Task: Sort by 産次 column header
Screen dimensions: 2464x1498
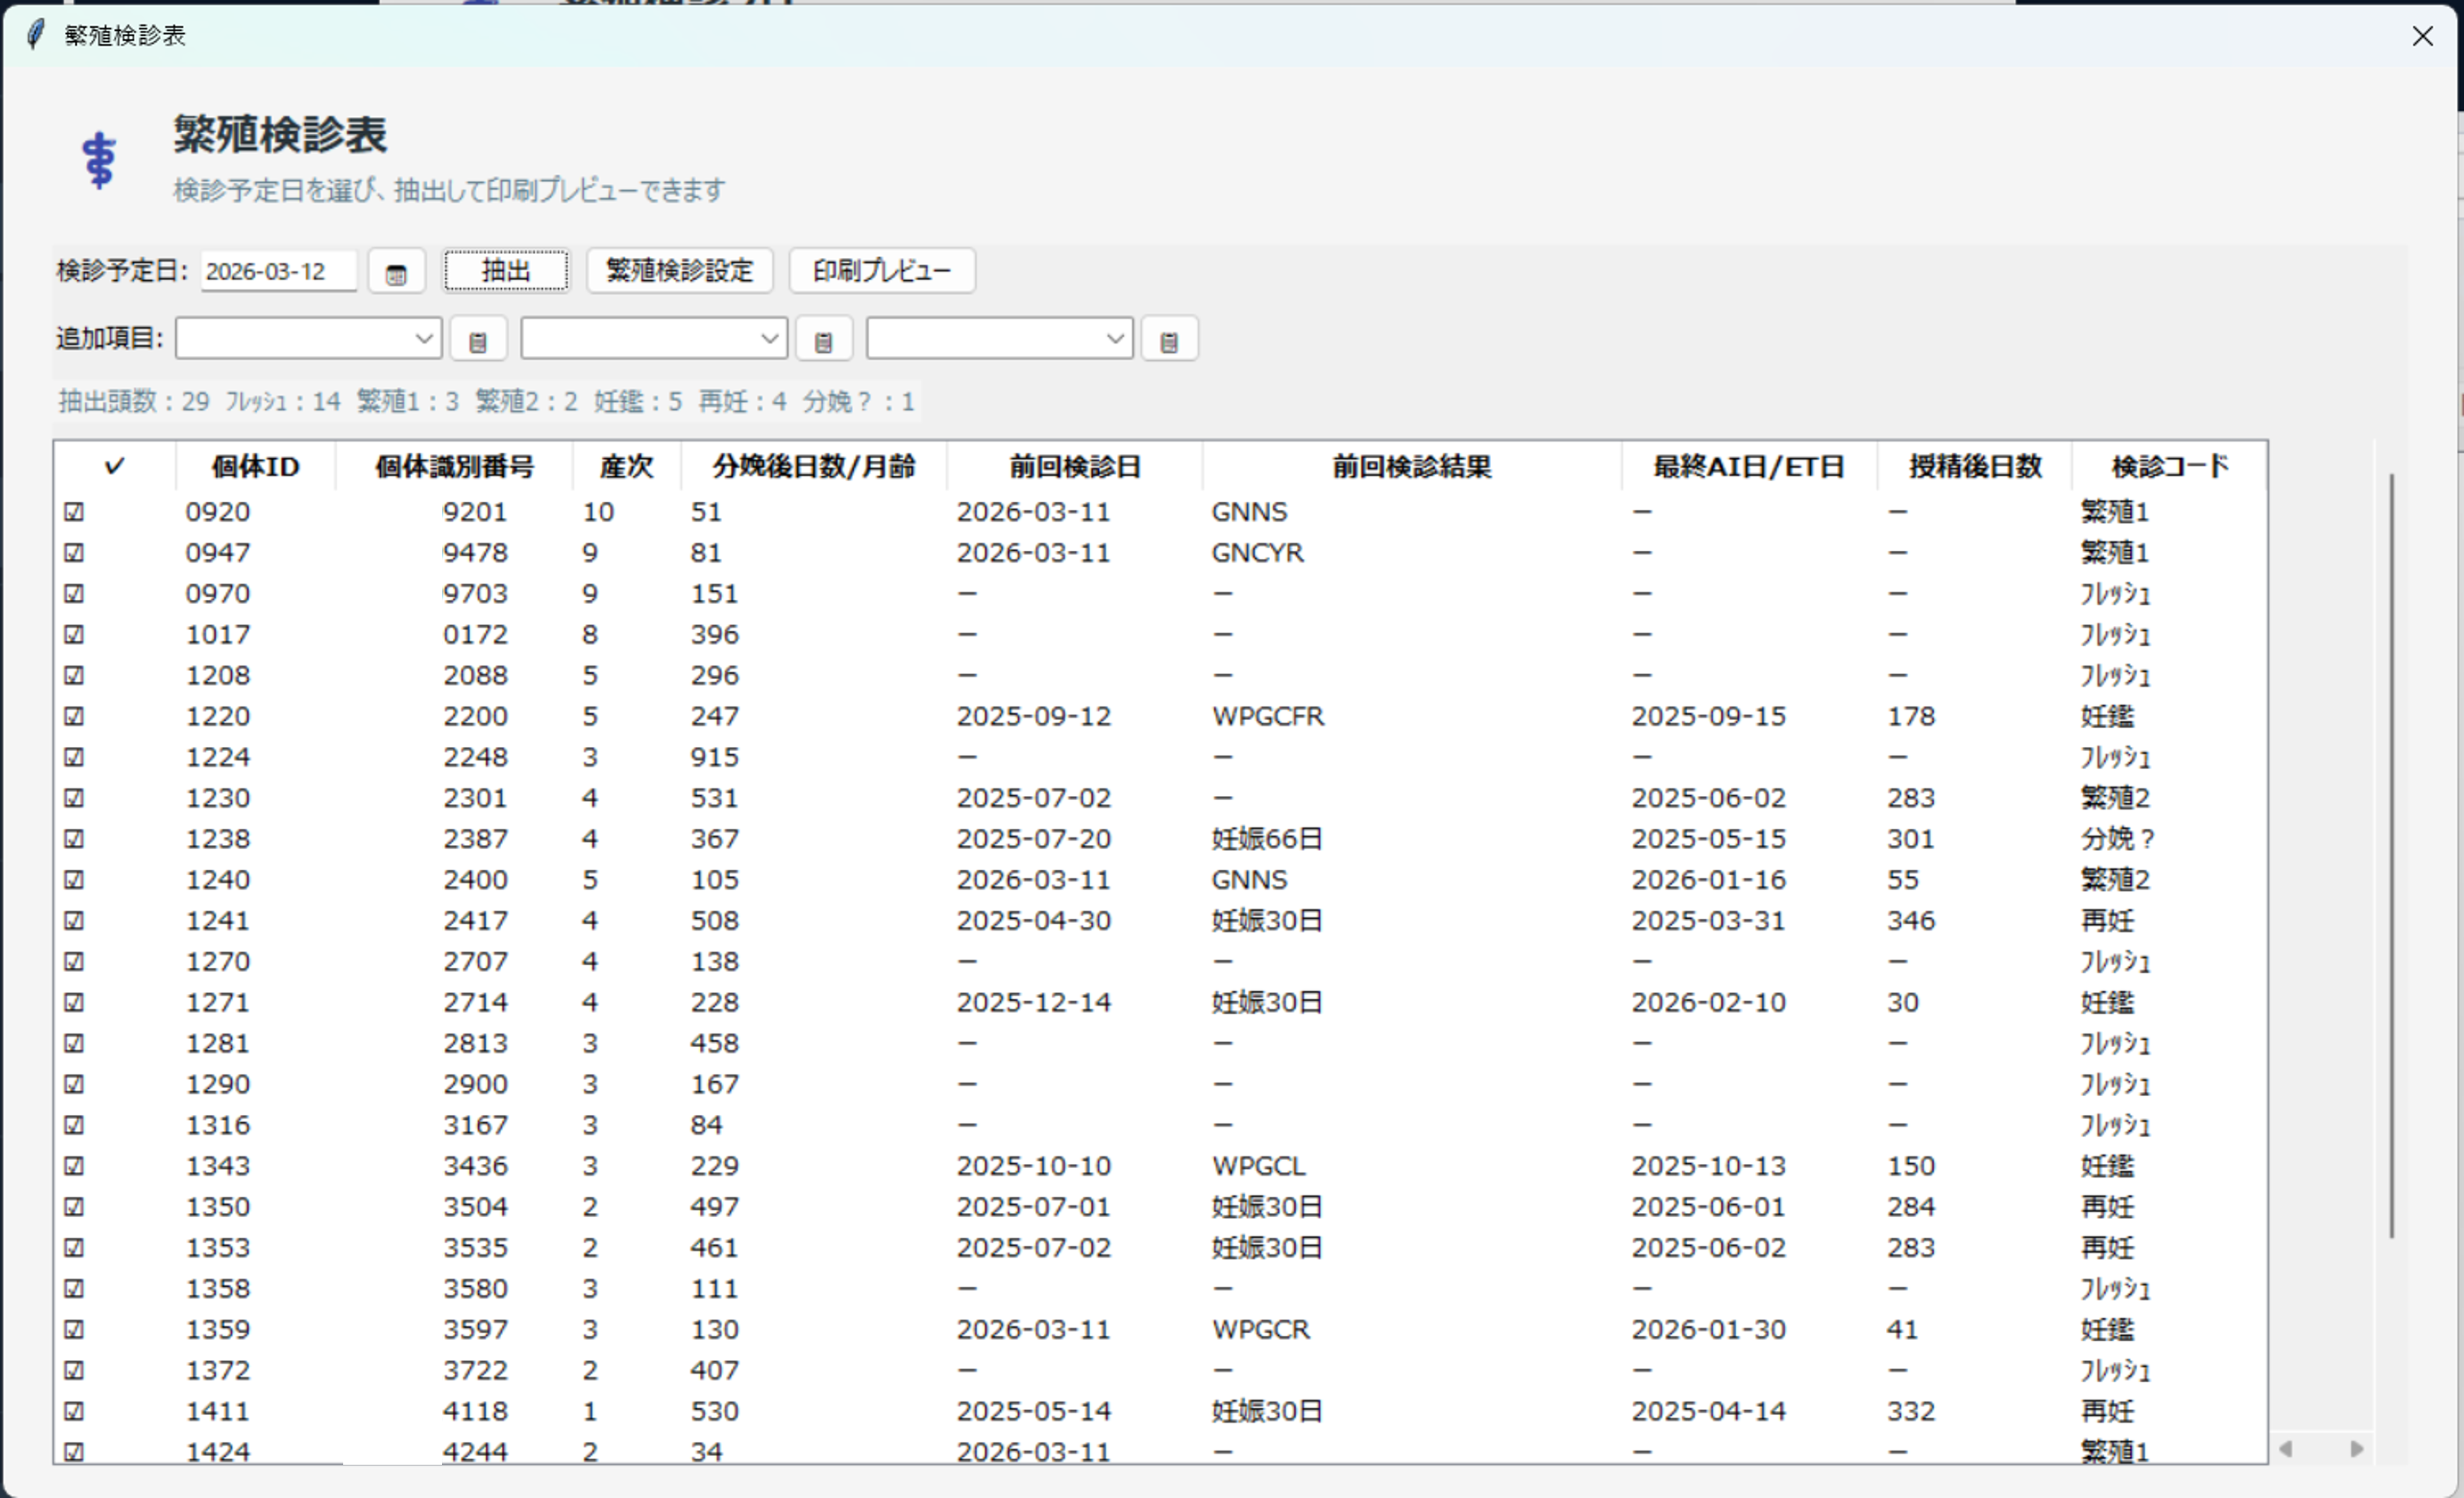Action: 627,466
